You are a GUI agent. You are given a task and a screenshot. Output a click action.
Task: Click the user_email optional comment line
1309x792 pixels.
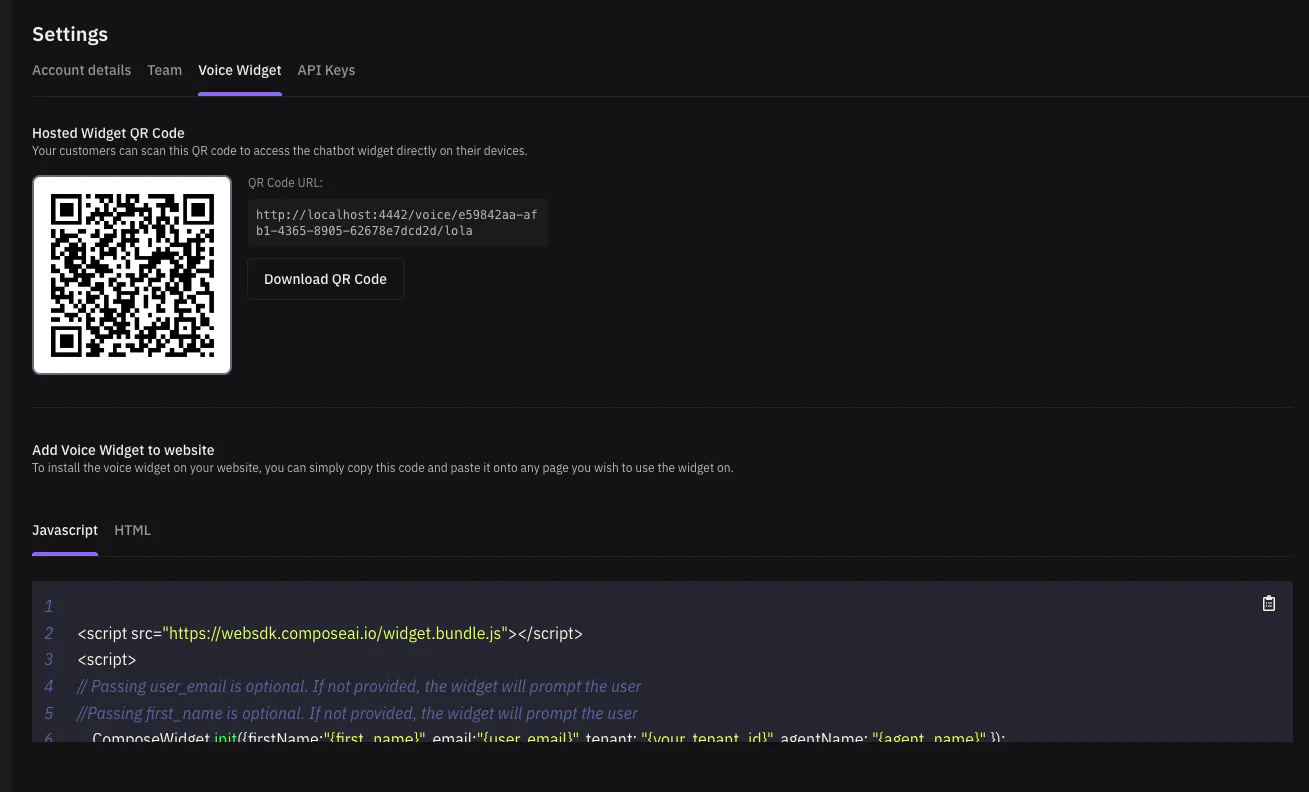pos(359,686)
